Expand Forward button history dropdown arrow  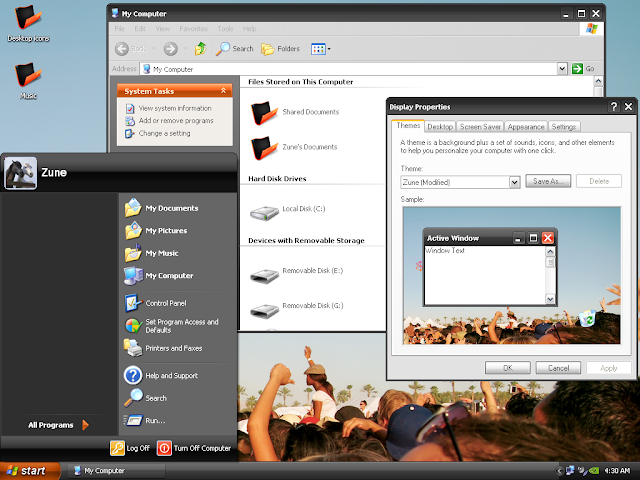point(185,49)
